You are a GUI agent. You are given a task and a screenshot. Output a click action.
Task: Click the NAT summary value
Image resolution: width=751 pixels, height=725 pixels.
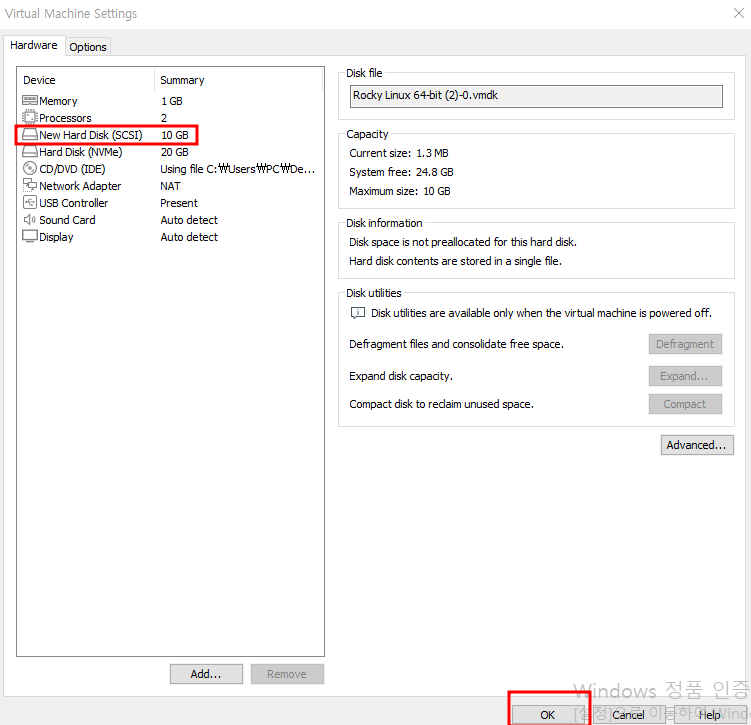tap(171, 186)
